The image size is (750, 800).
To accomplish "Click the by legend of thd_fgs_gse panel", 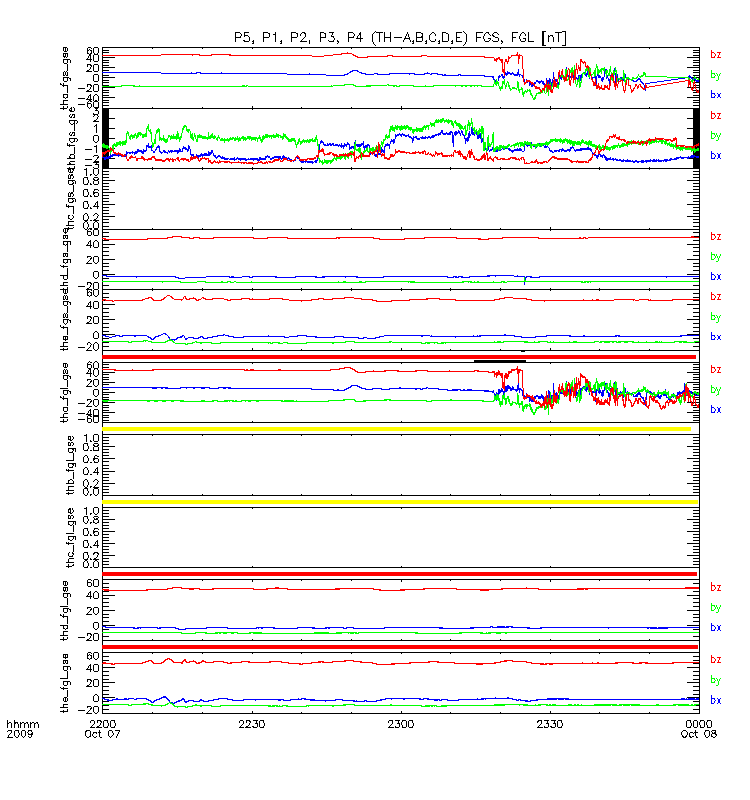I will point(716,257).
